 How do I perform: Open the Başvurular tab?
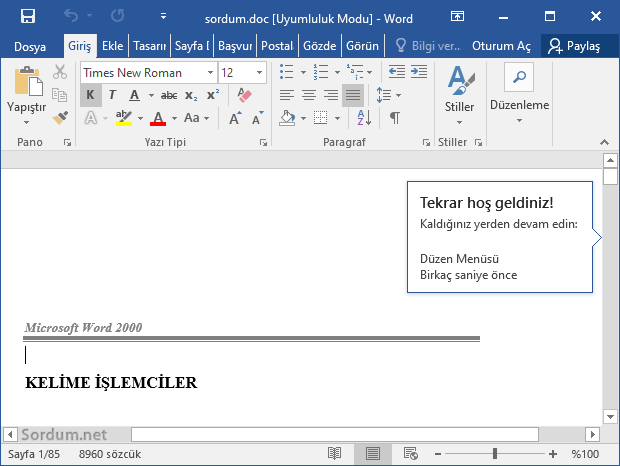[x=235, y=46]
